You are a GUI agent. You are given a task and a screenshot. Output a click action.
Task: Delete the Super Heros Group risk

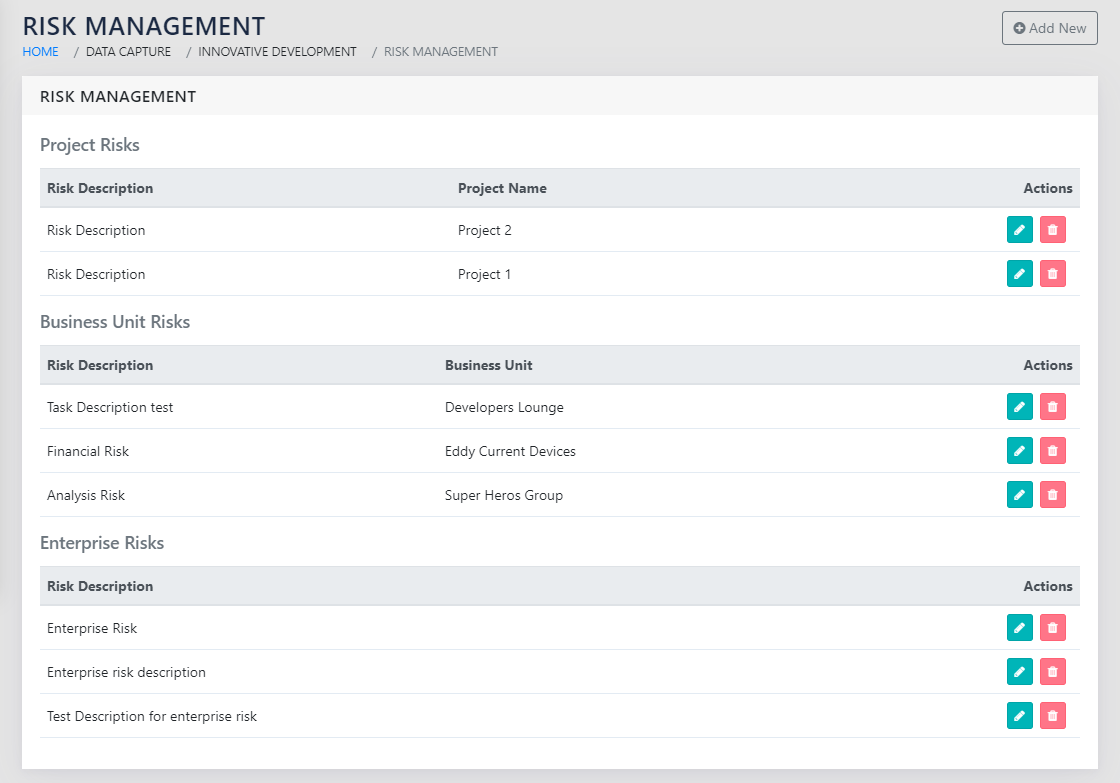(x=1052, y=495)
